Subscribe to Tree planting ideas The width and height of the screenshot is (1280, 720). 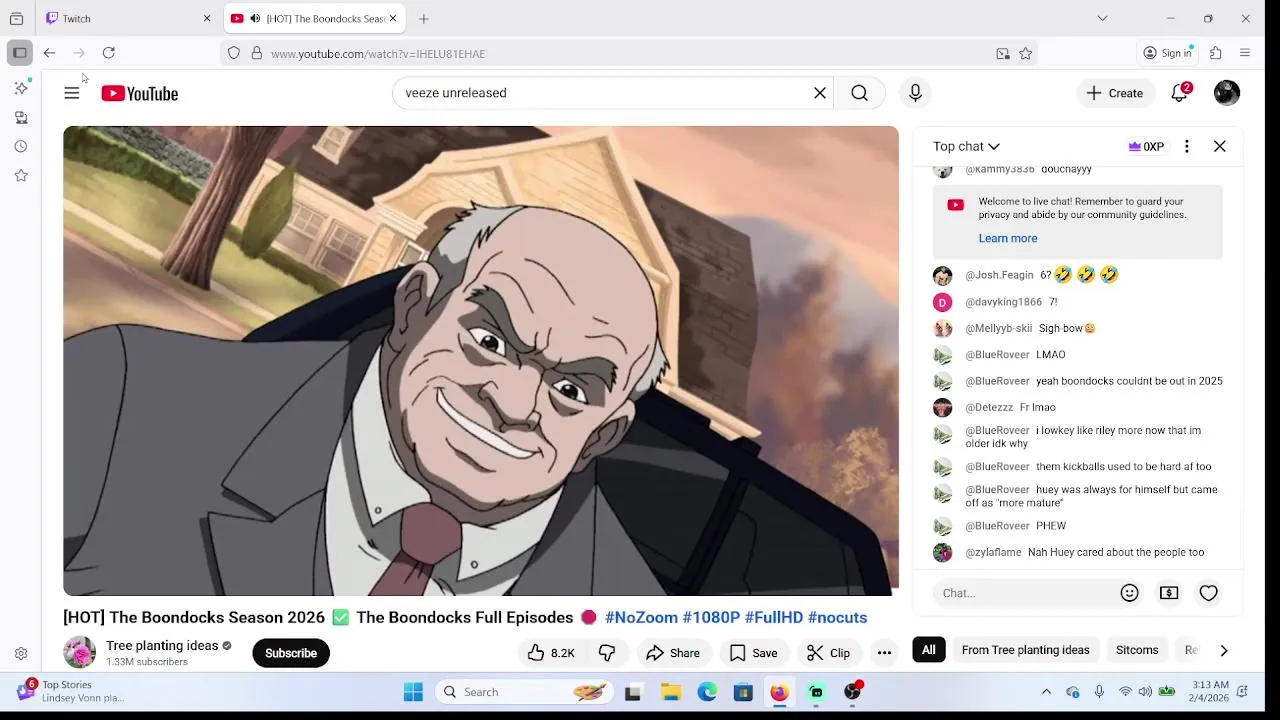291,653
